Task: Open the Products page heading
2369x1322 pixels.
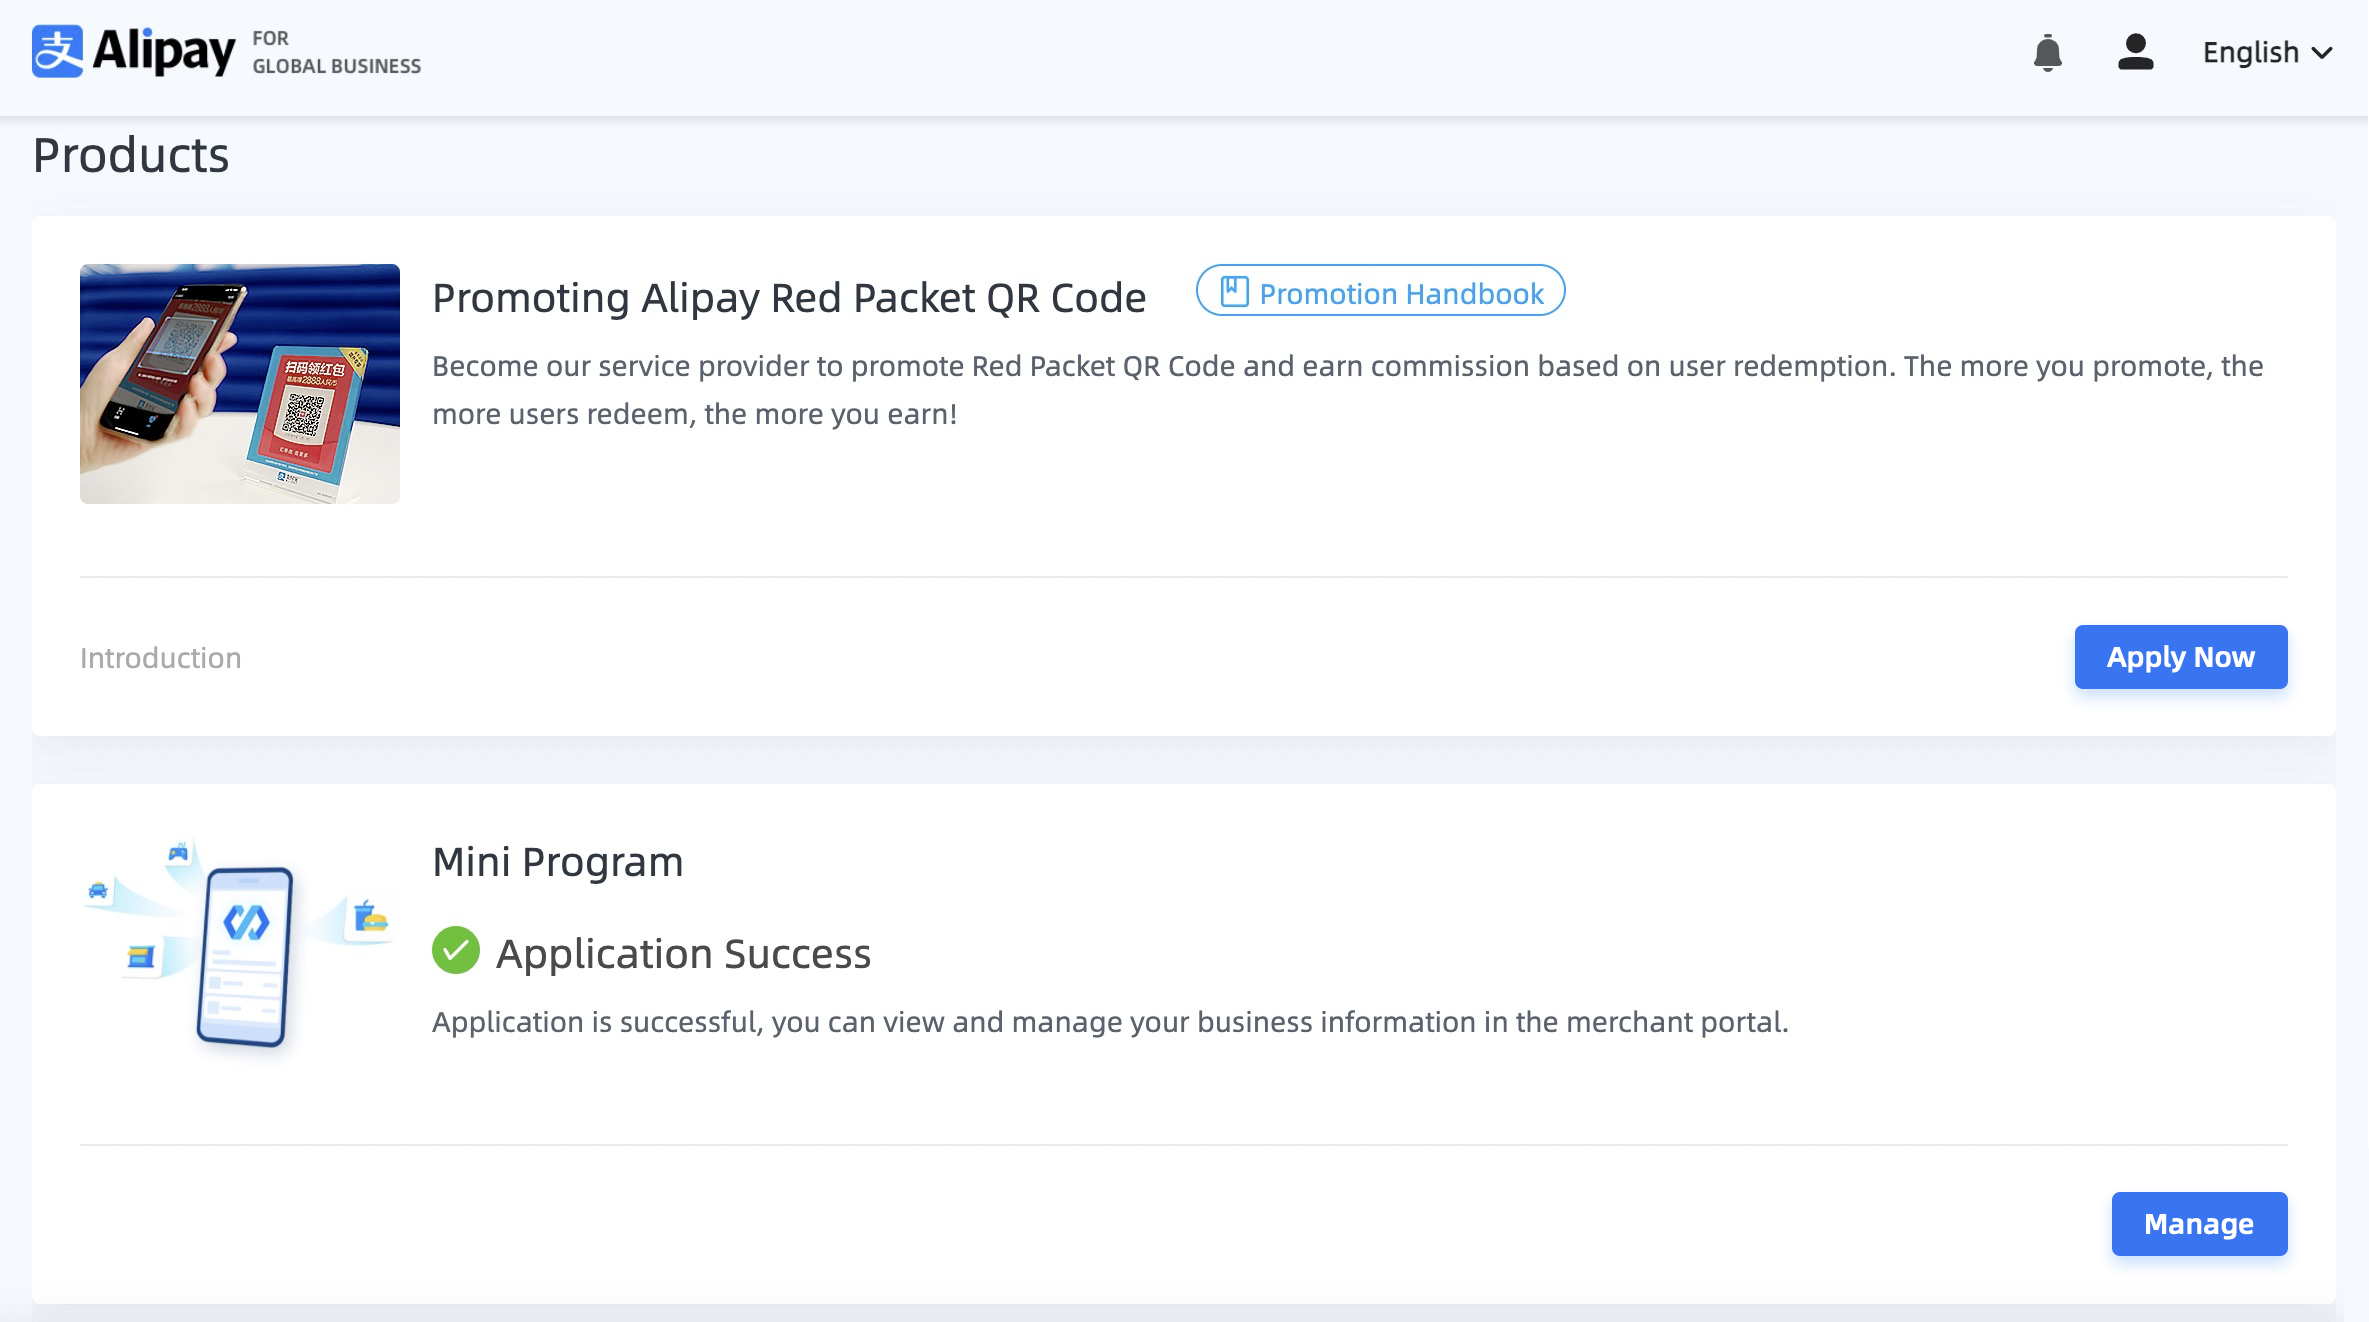Action: click(x=130, y=153)
